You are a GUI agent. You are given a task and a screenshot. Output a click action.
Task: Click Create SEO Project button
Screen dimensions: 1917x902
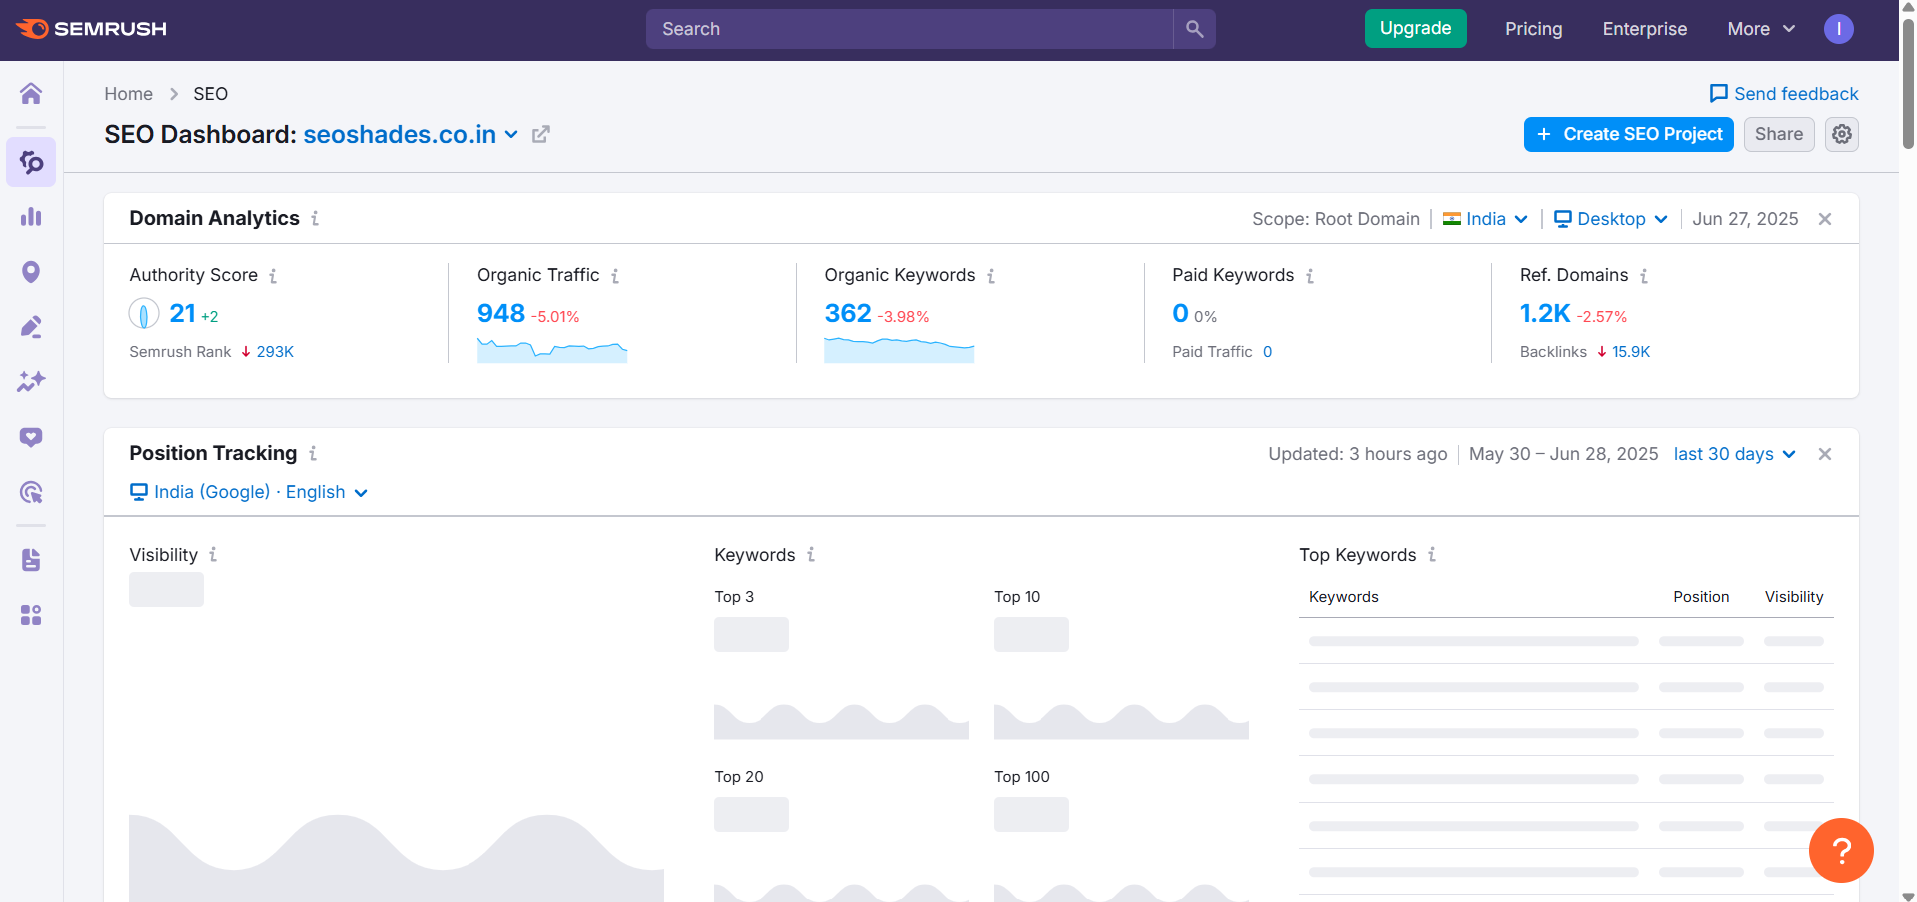pyautogui.click(x=1628, y=134)
